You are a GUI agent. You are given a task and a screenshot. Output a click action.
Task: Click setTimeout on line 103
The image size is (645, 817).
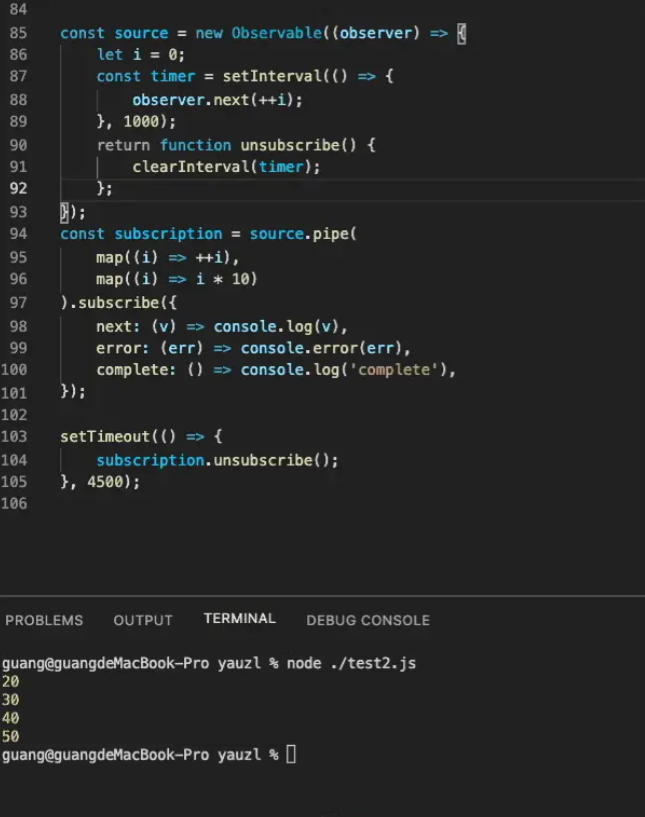105,436
